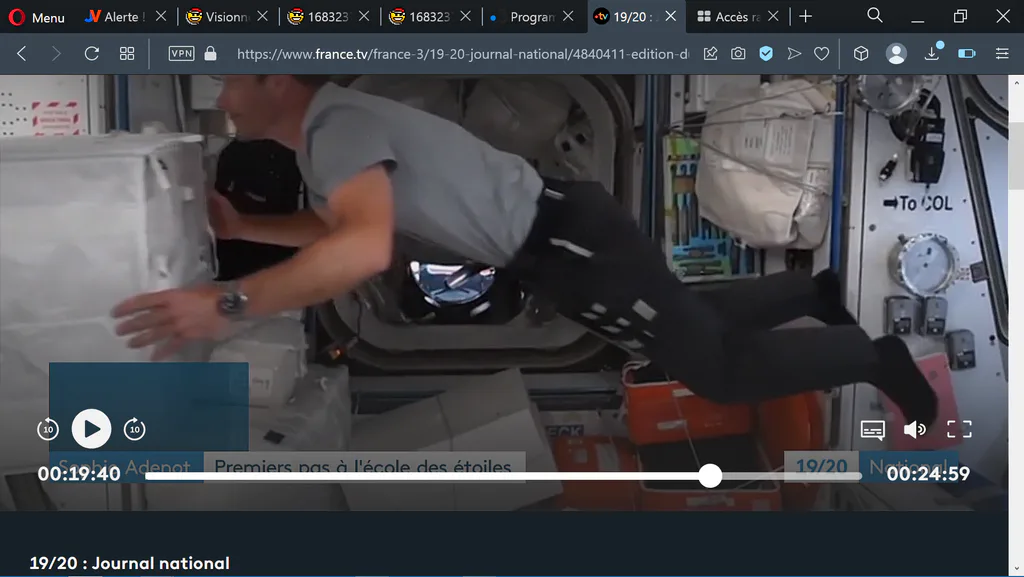Open the downloads panel
The width and height of the screenshot is (1024, 577).
coord(933,54)
